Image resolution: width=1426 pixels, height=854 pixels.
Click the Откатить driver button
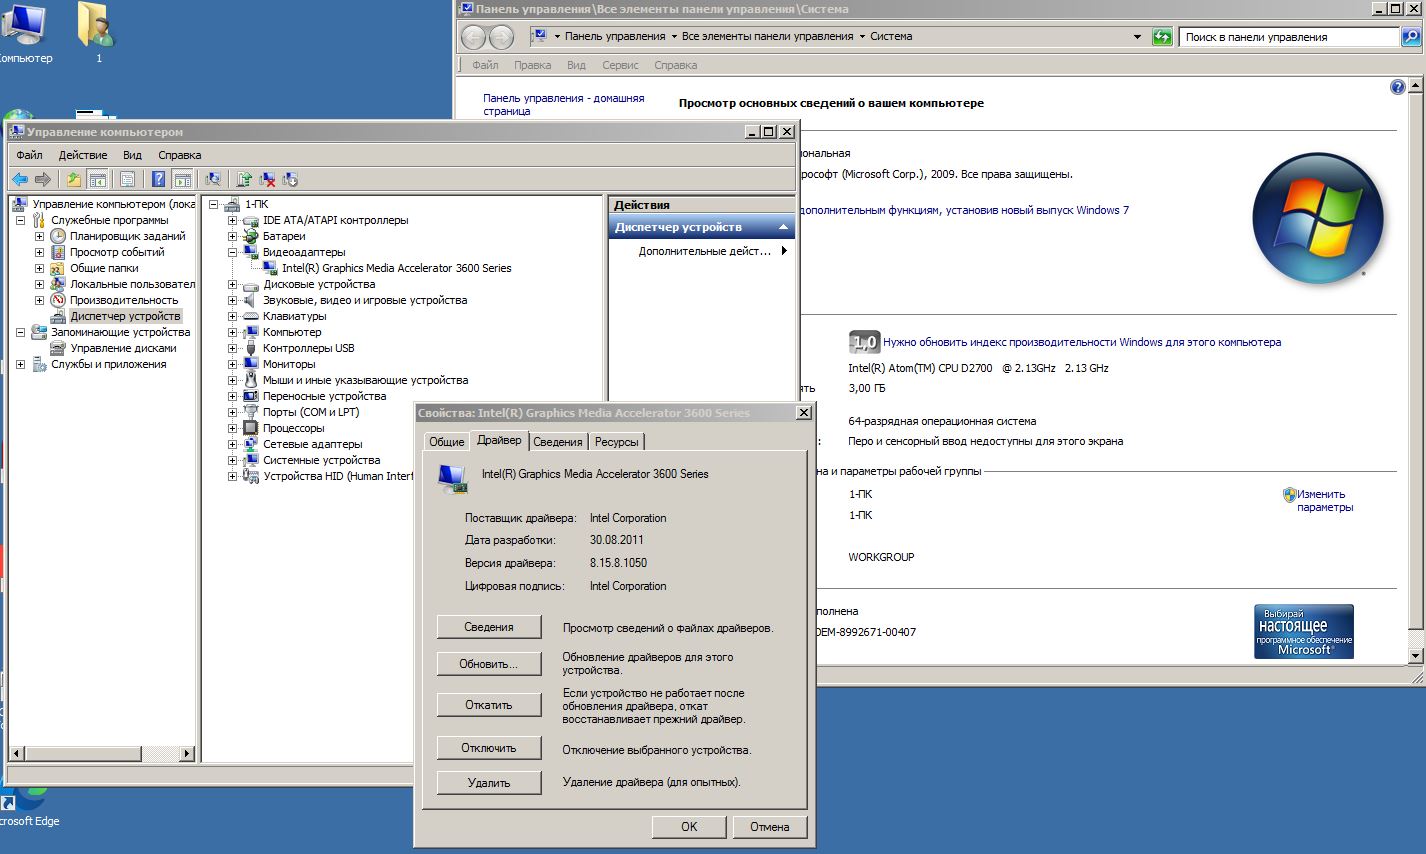489,705
